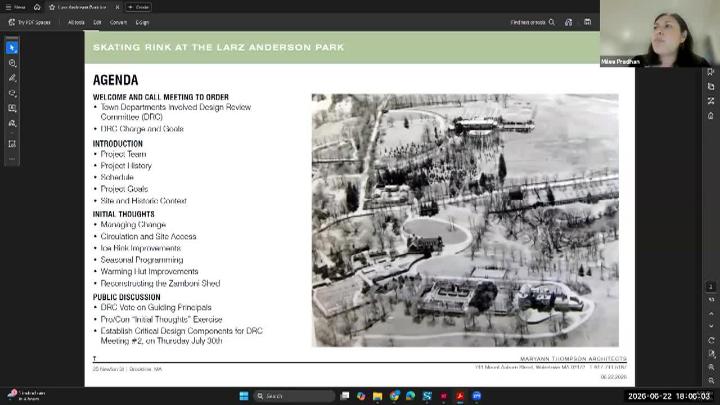720x405 pixels.
Task: Open the E-Sign tab
Action: point(142,22)
